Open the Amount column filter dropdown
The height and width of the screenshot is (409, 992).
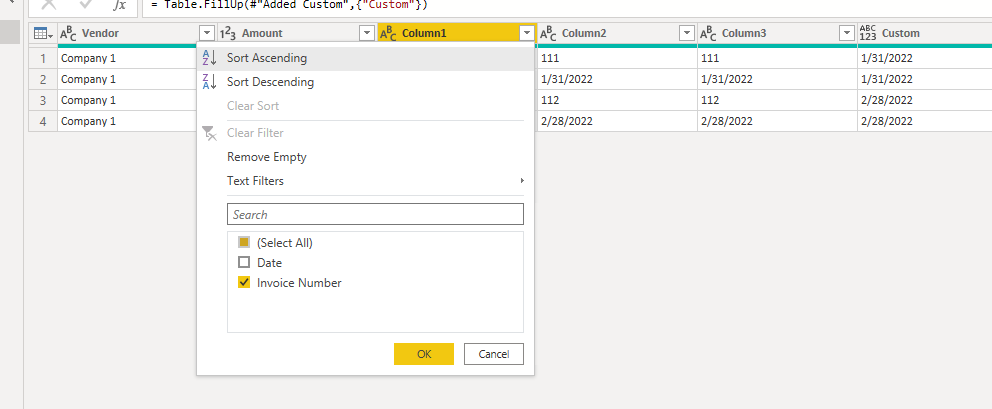[x=367, y=34]
